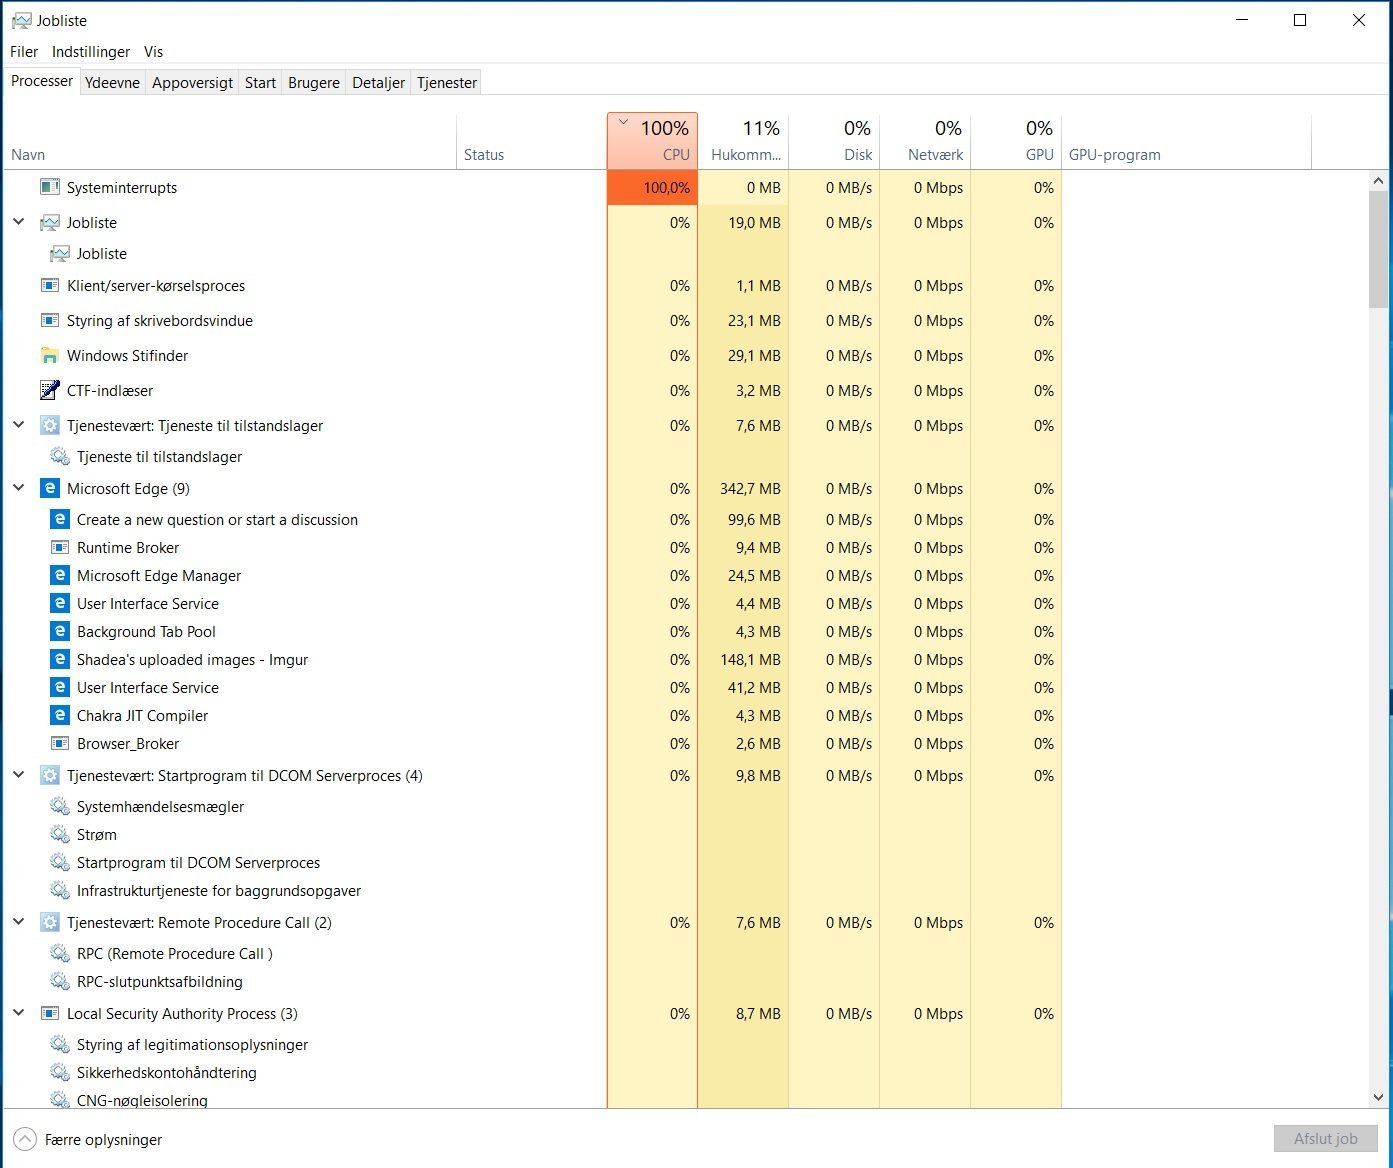This screenshot has height=1168, width=1393.
Task: Switch to the Appoversigt tab
Action: coord(192,82)
